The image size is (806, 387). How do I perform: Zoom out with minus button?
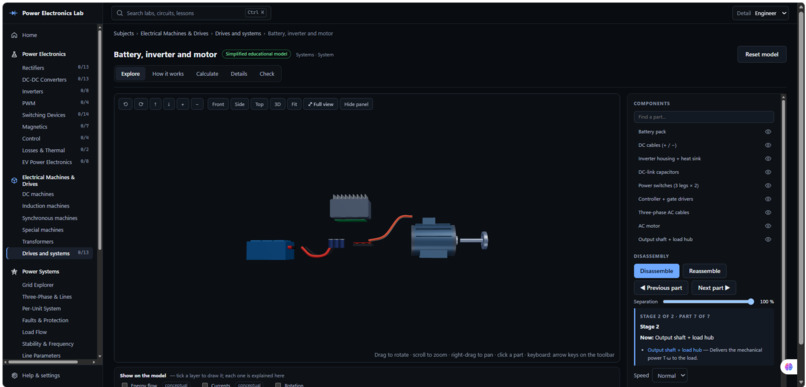pyautogui.click(x=197, y=104)
